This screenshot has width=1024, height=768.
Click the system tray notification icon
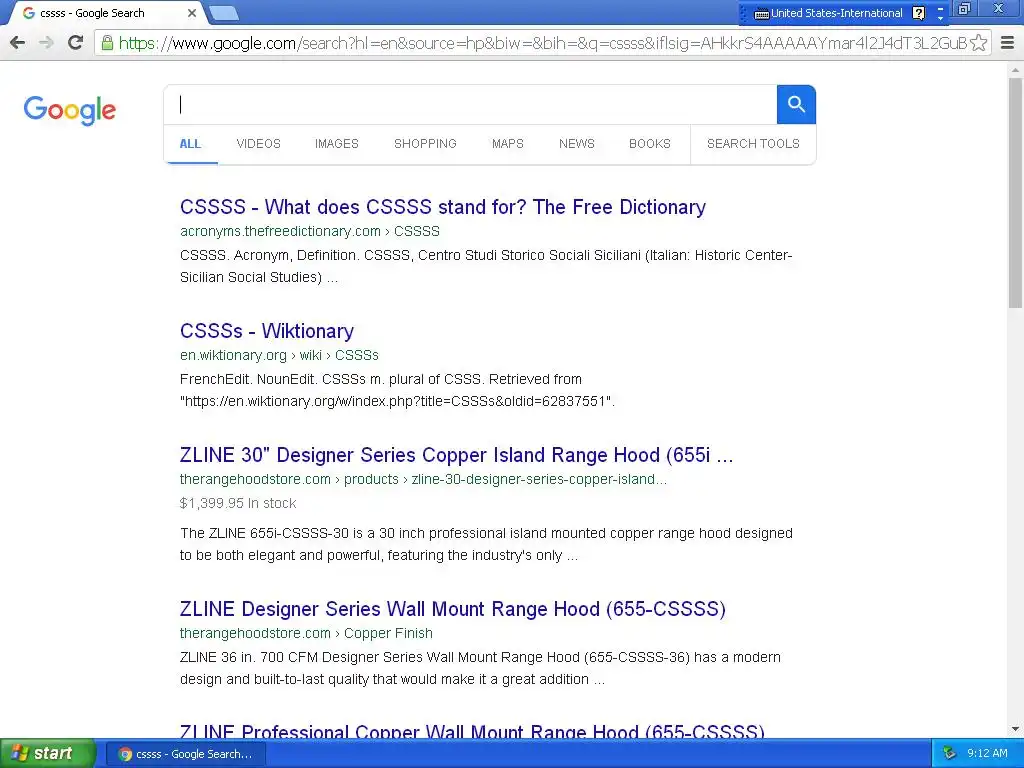pyautogui.click(x=950, y=754)
